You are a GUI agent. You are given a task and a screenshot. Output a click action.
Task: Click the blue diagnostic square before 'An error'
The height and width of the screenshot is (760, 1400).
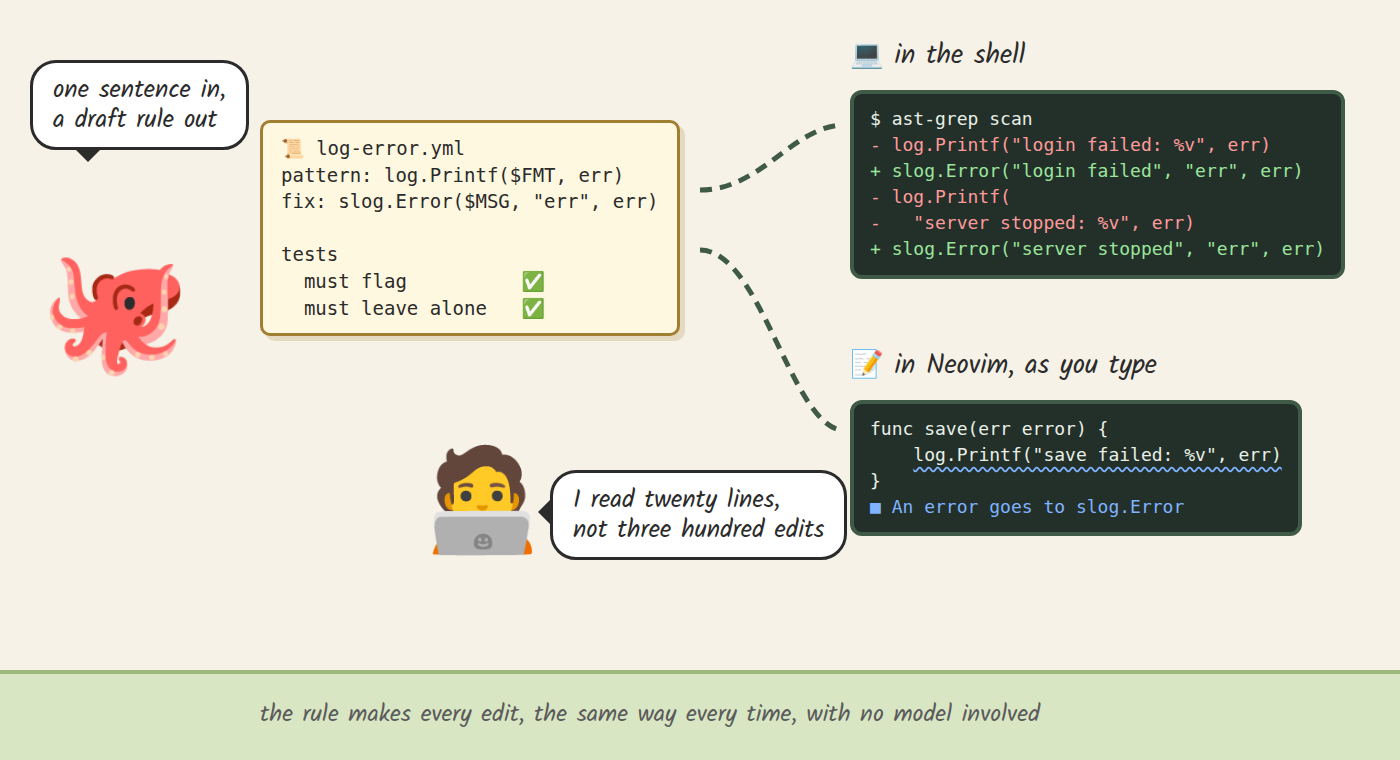pyautogui.click(x=876, y=507)
